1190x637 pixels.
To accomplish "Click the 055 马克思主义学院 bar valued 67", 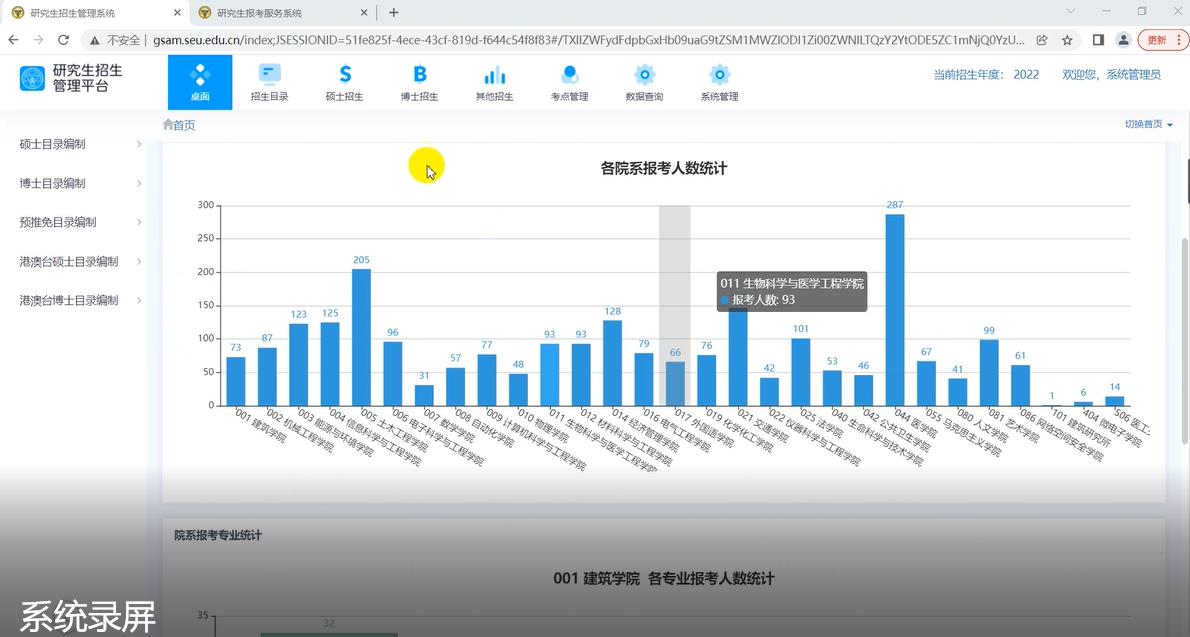I will [x=926, y=383].
